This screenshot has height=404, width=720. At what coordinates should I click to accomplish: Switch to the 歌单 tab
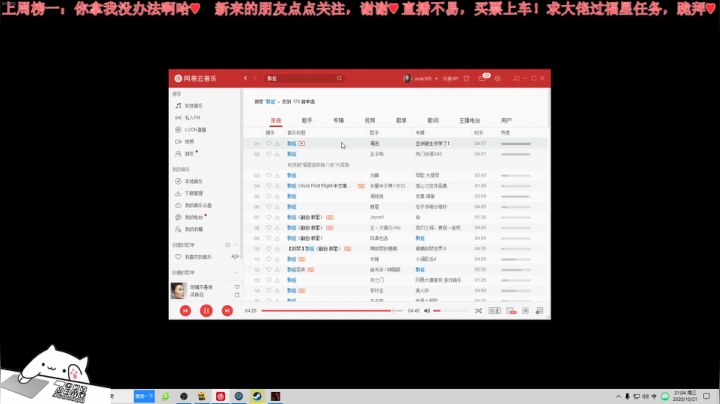click(401, 120)
